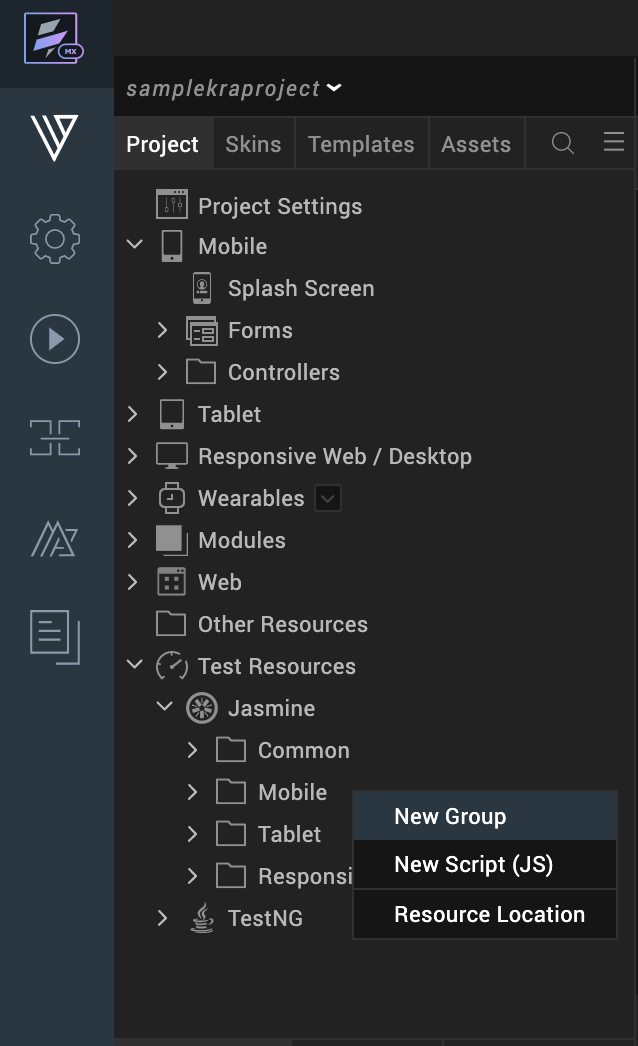Open the Wearables dropdown arrow button
Viewport: 638px width, 1046px height.
pos(328,498)
